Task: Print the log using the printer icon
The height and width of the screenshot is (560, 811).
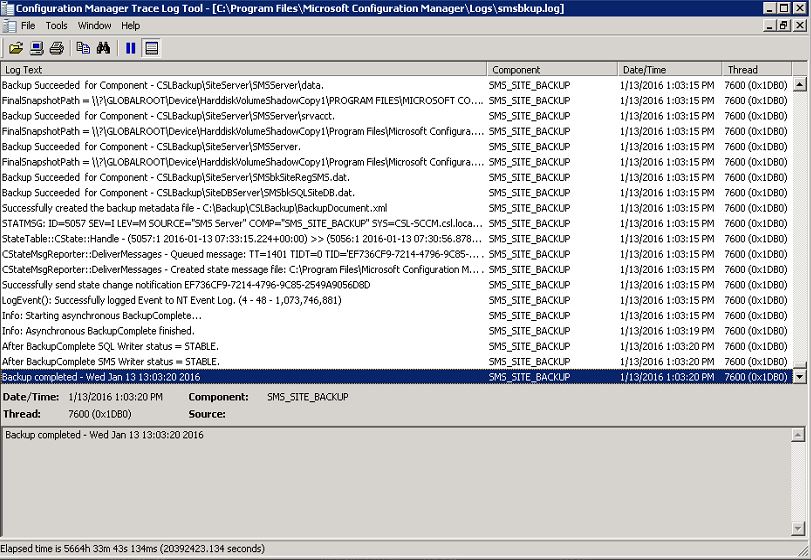Action: pos(57,48)
